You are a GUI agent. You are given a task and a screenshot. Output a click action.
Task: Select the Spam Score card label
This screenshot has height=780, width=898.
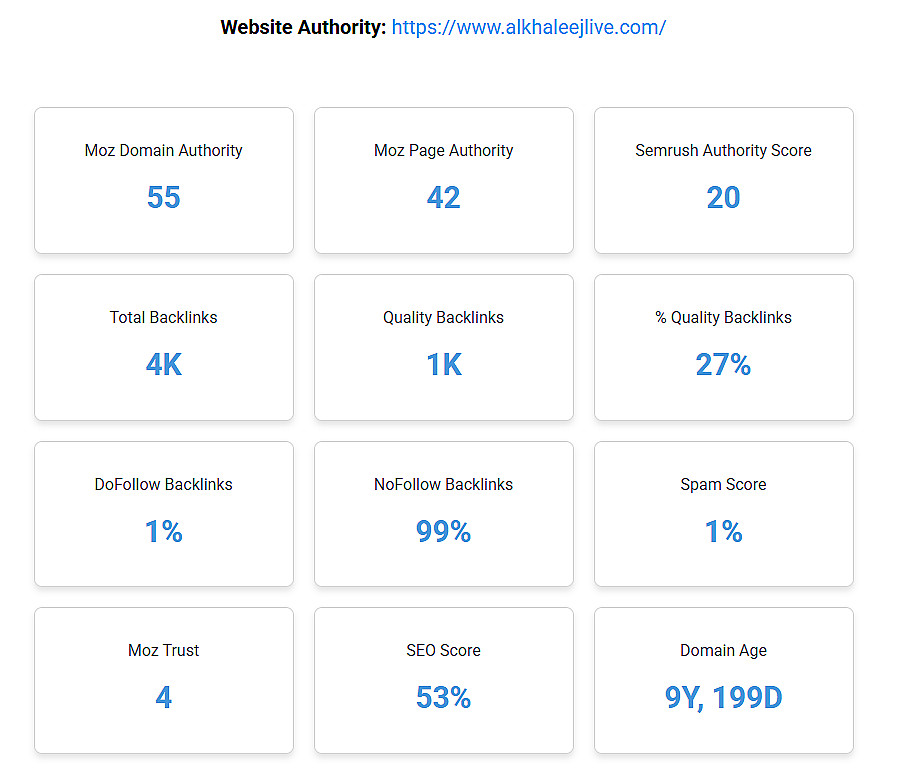(723, 485)
